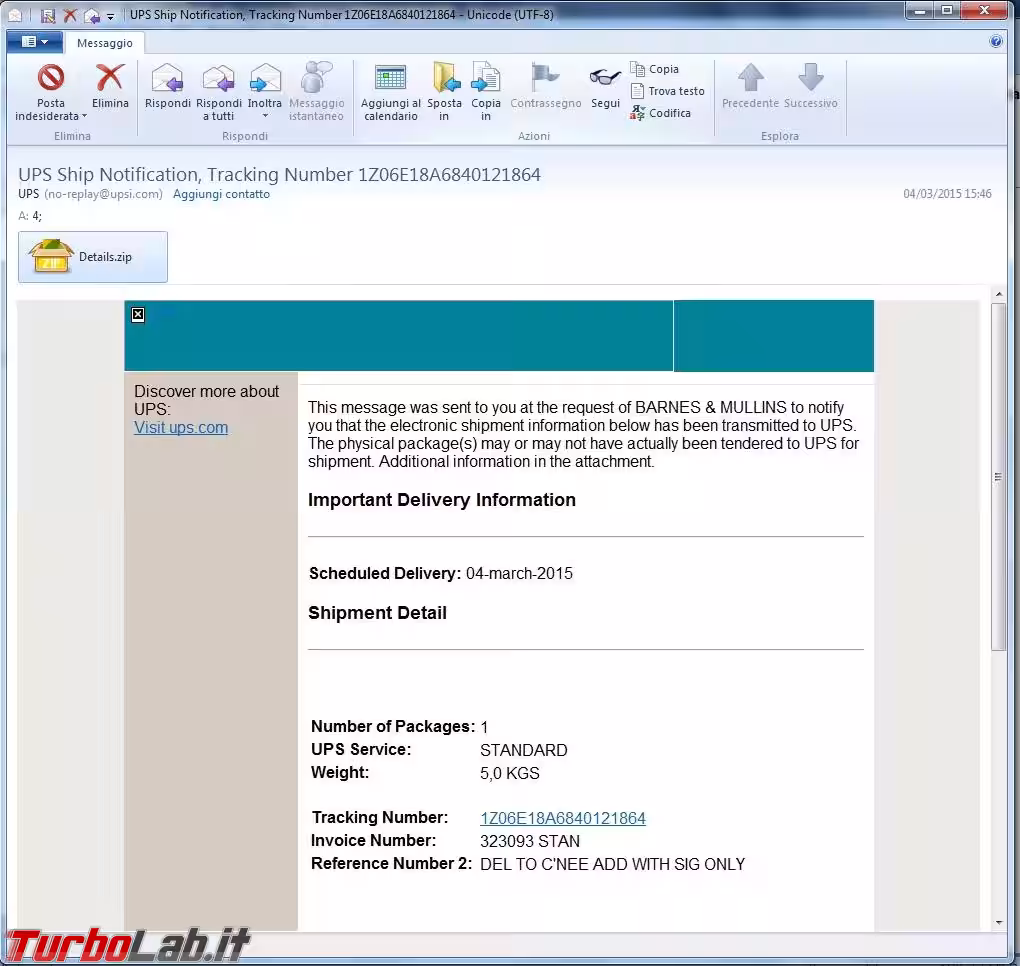
Task: Click sender address no-replay@upsi.com
Action: click(103, 194)
